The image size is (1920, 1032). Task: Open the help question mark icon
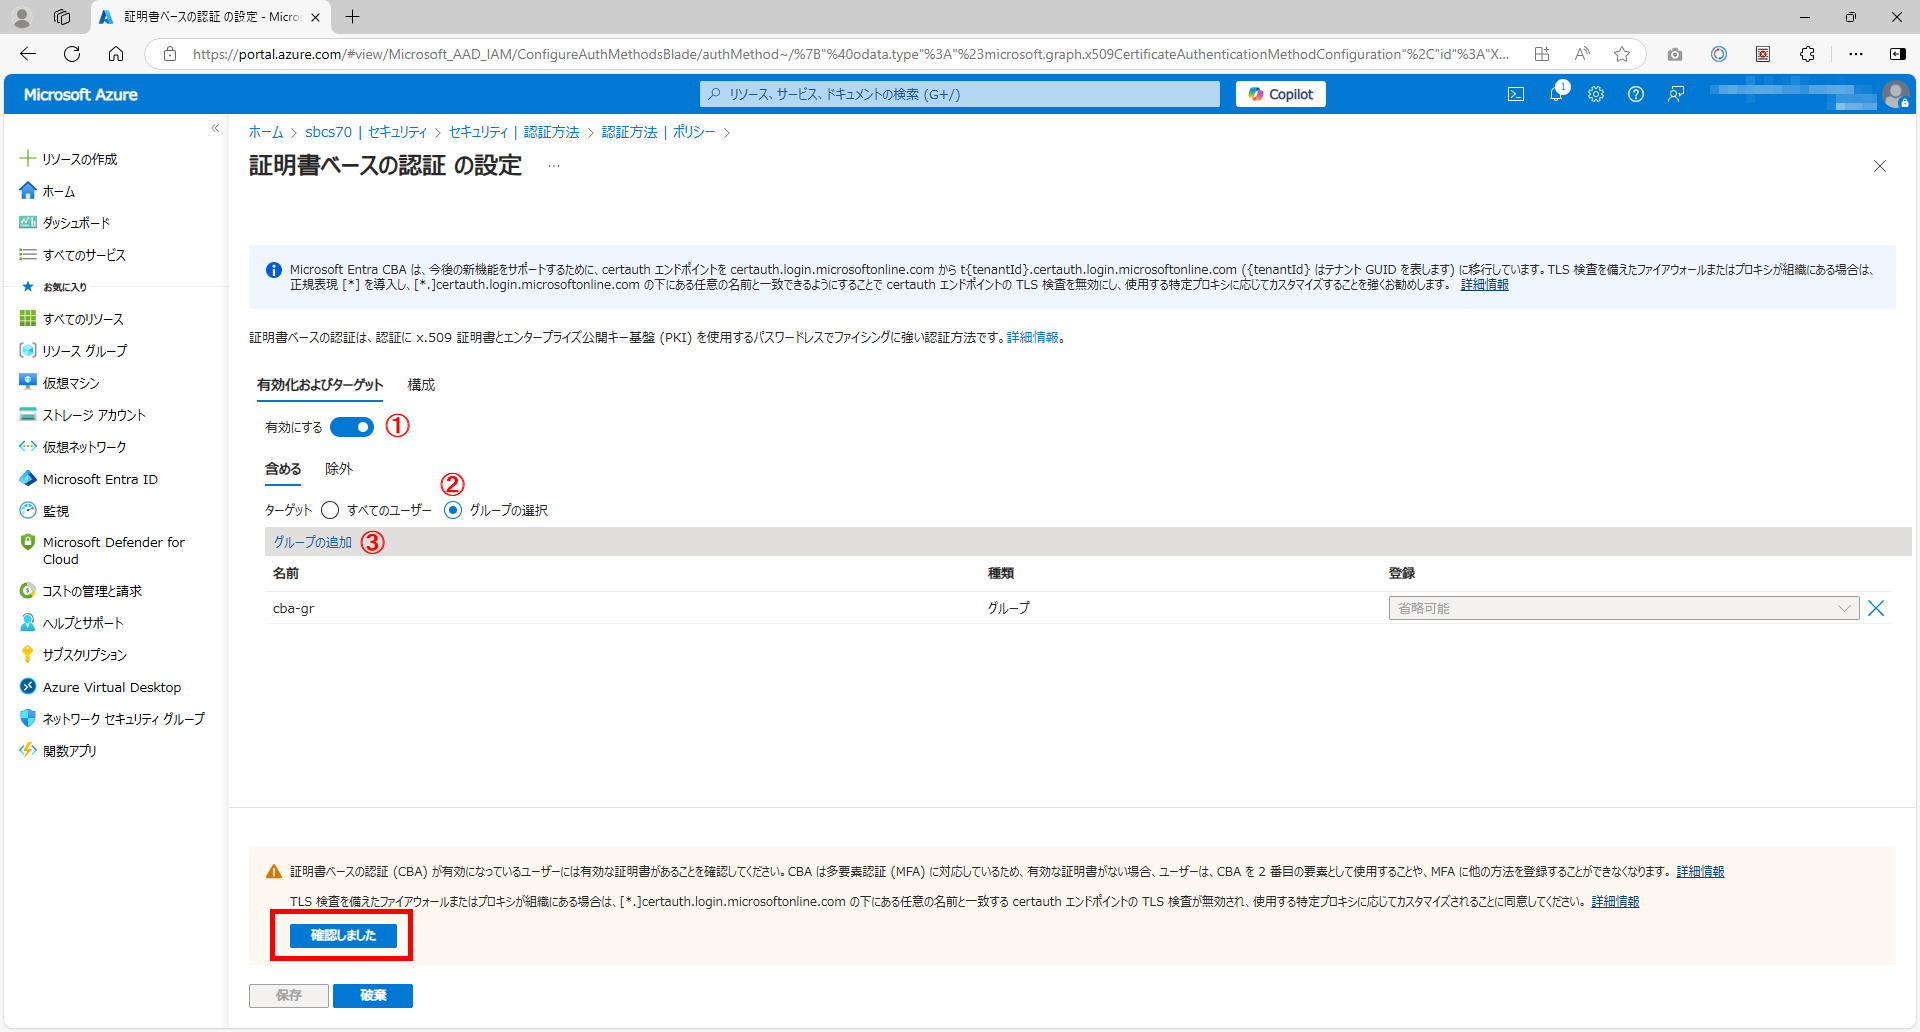(1636, 94)
